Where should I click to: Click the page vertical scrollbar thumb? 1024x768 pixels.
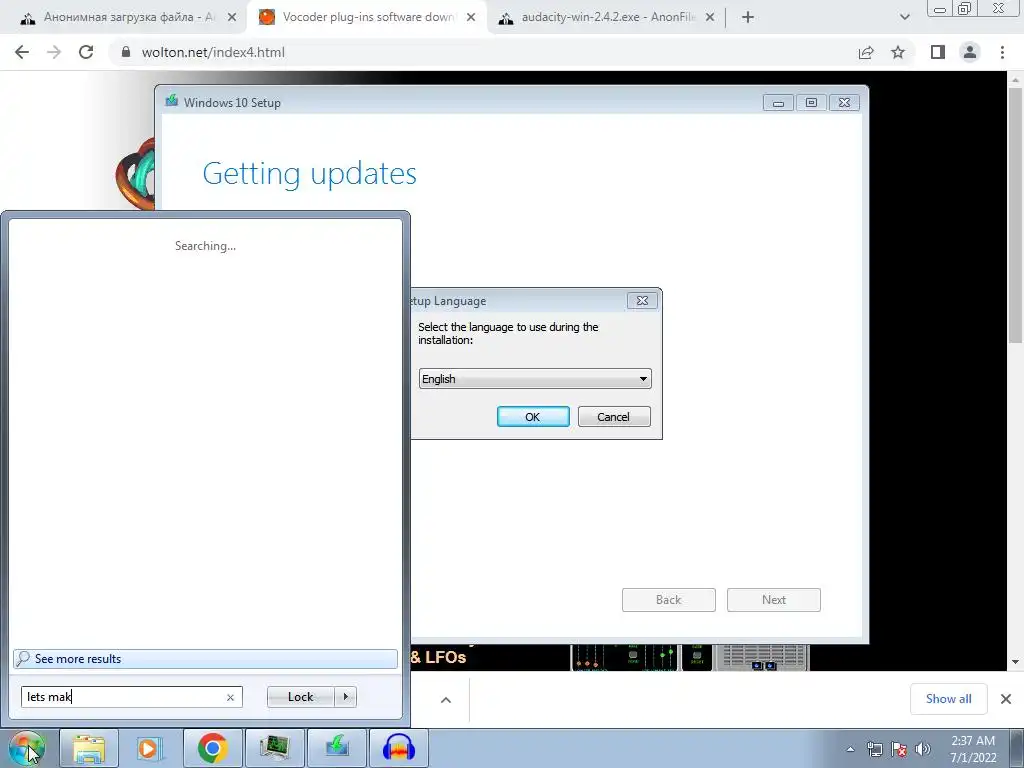[1015, 216]
